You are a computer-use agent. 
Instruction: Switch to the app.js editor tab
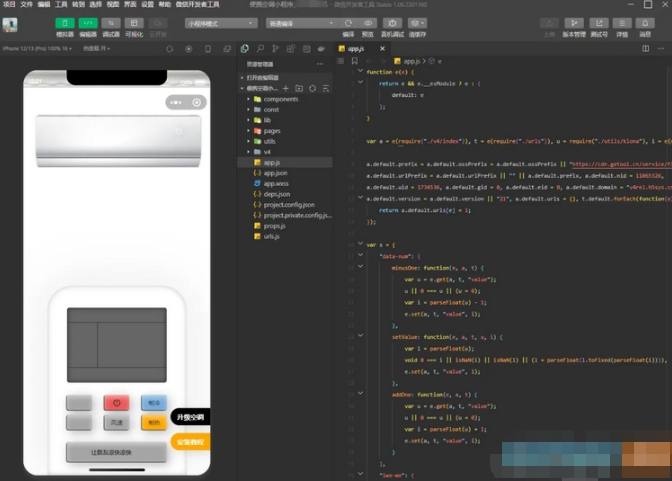click(355, 48)
